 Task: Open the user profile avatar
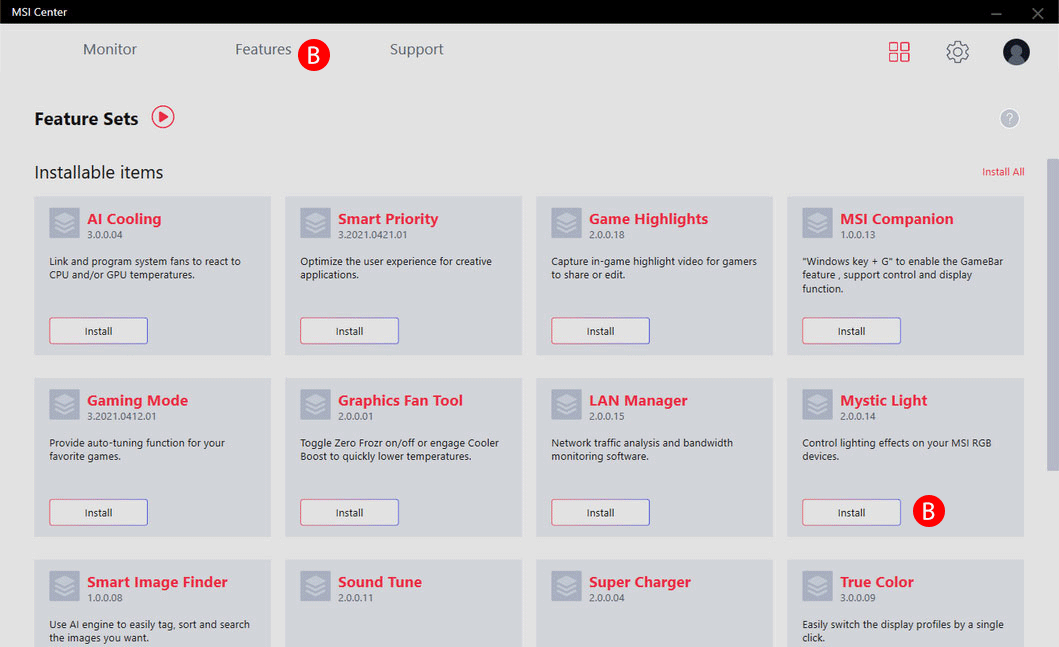[x=1016, y=52]
